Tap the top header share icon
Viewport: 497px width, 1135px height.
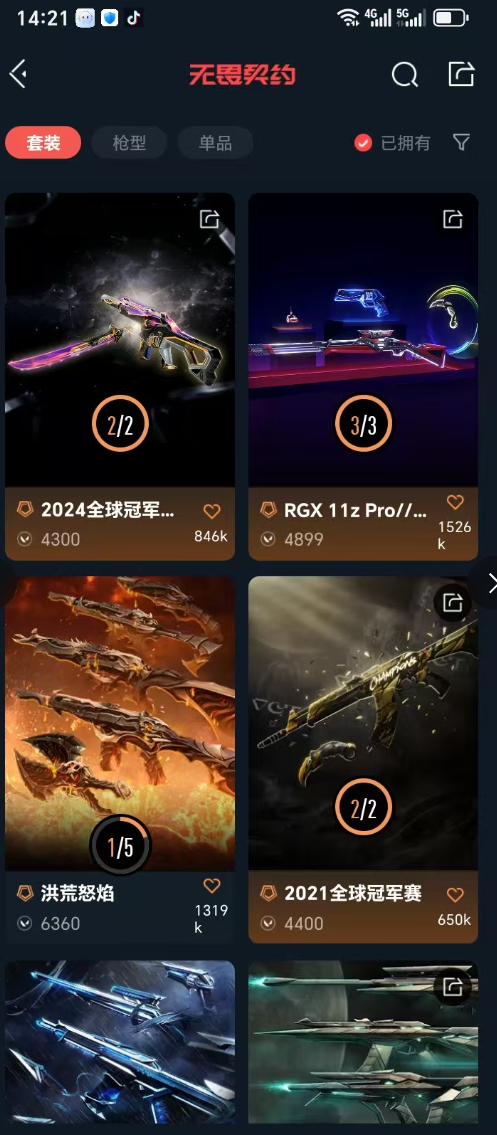pos(461,74)
